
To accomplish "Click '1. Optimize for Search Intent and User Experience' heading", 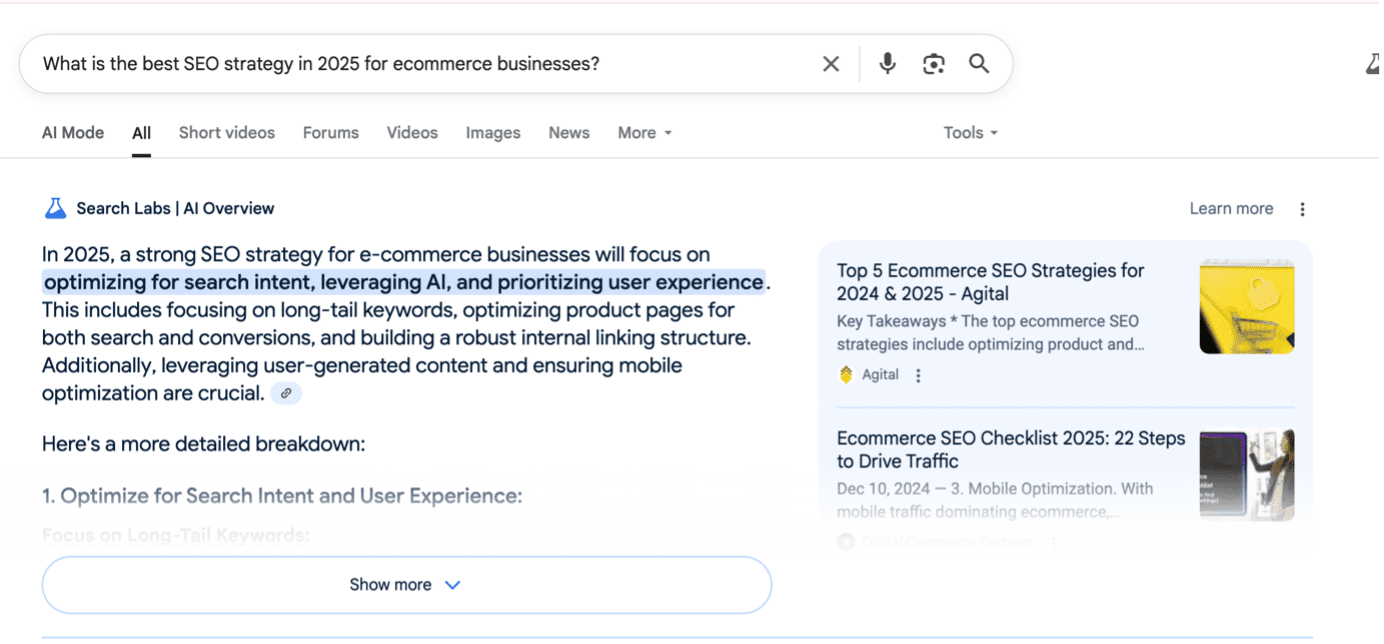I will click(282, 496).
